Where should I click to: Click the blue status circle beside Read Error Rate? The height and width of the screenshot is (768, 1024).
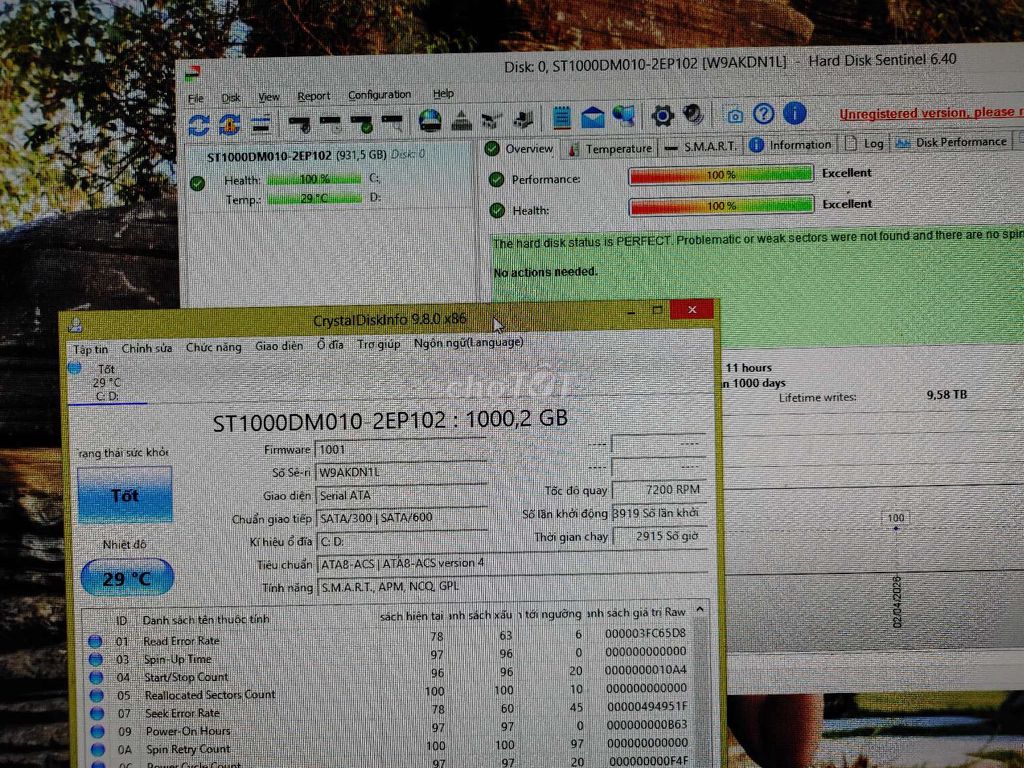(95, 641)
